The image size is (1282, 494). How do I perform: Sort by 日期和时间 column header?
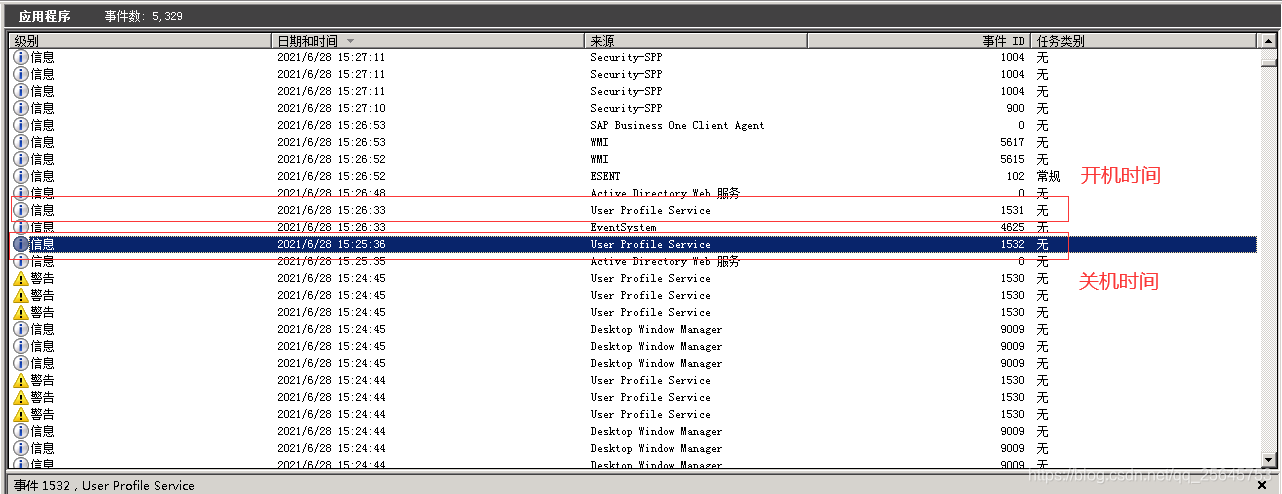tap(428, 41)
